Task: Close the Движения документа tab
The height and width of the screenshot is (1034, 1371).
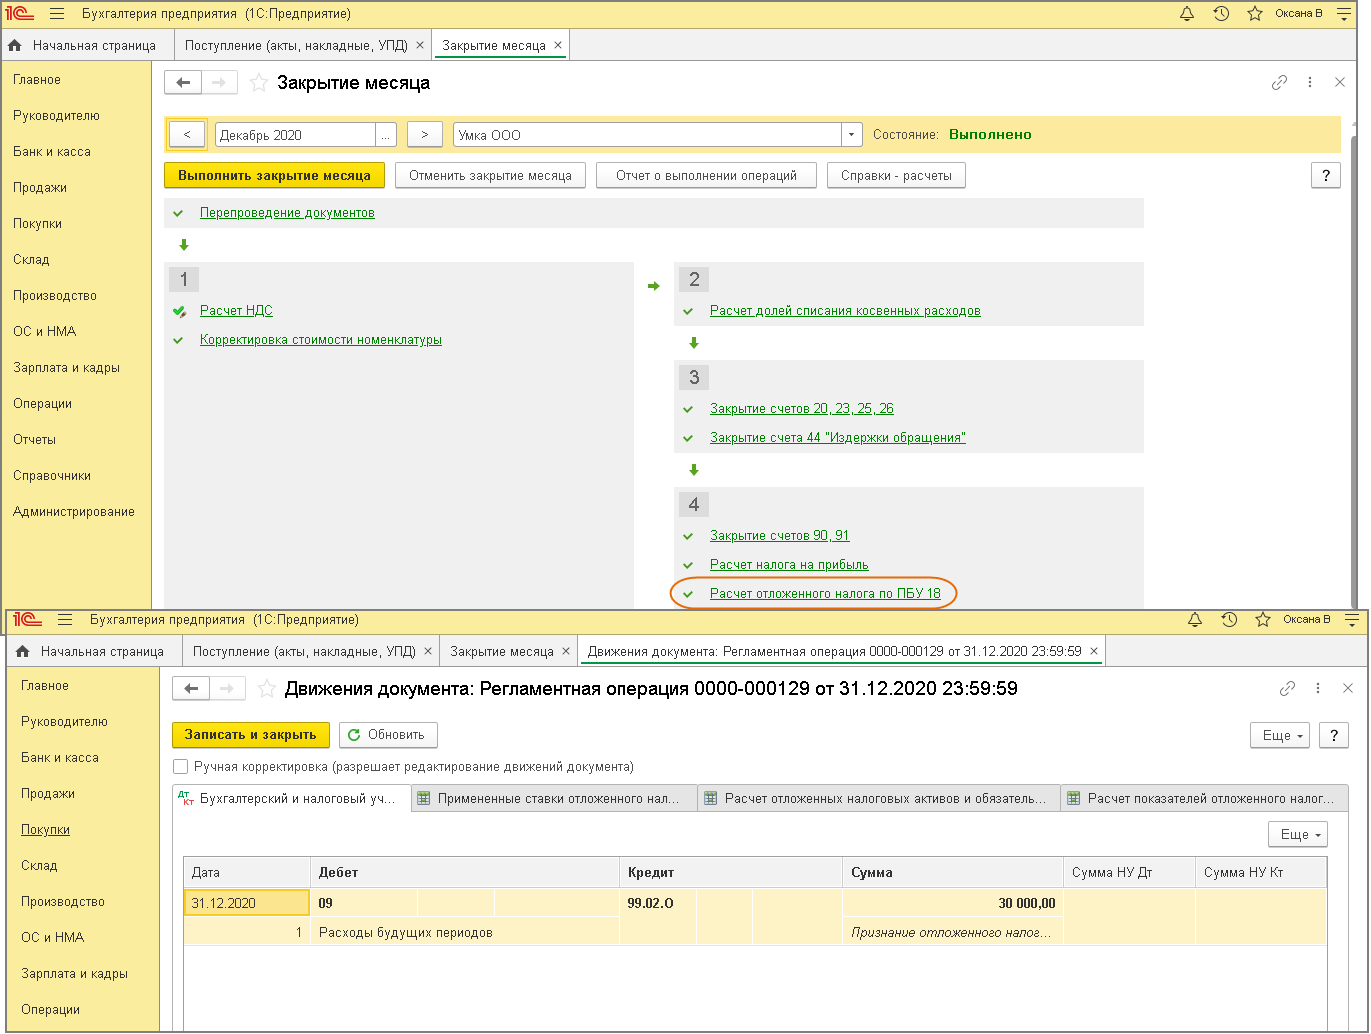Action: pyautogui.click(x=1094, y=651)
